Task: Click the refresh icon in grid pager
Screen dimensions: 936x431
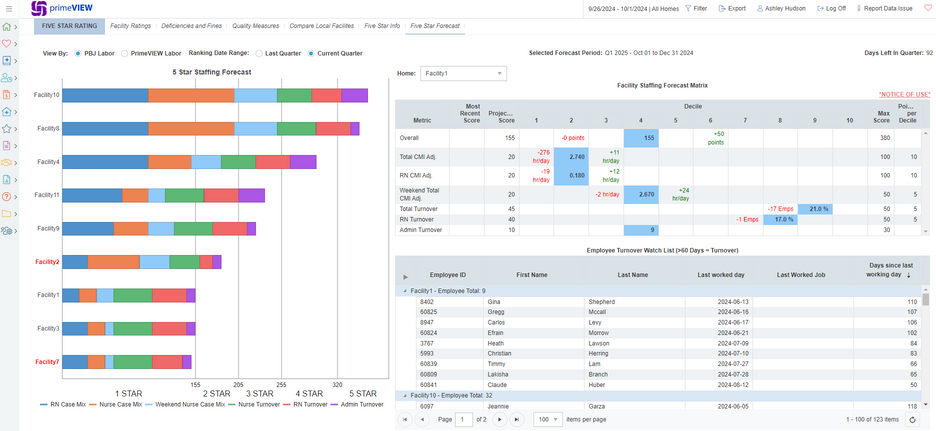Action: tap(911, 420)
